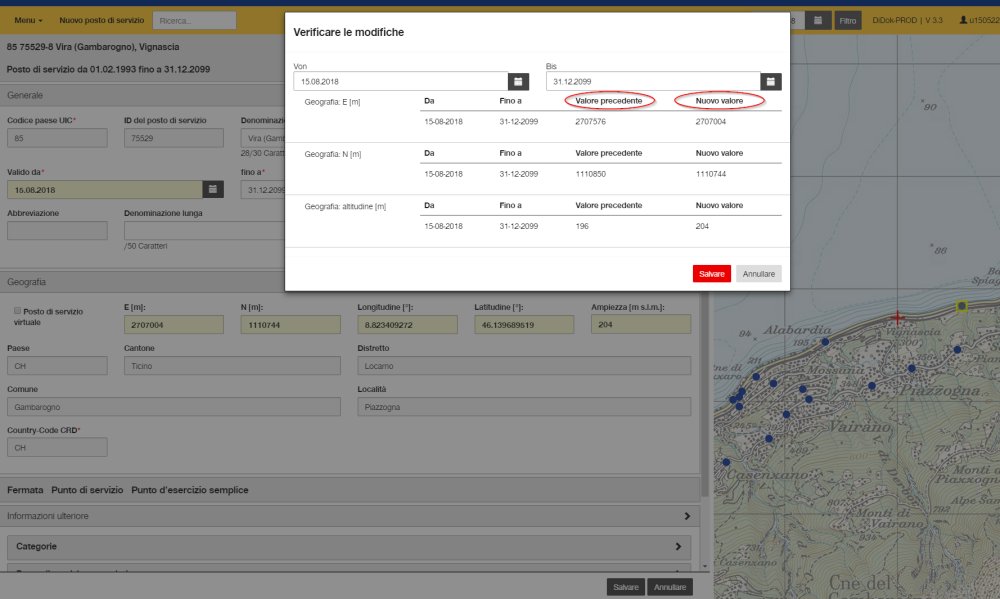Viewport: 1000px width, 599px height.
Task: Open the Bis date calendar picker
Action: pyautogui.click(x=770, y=82)
